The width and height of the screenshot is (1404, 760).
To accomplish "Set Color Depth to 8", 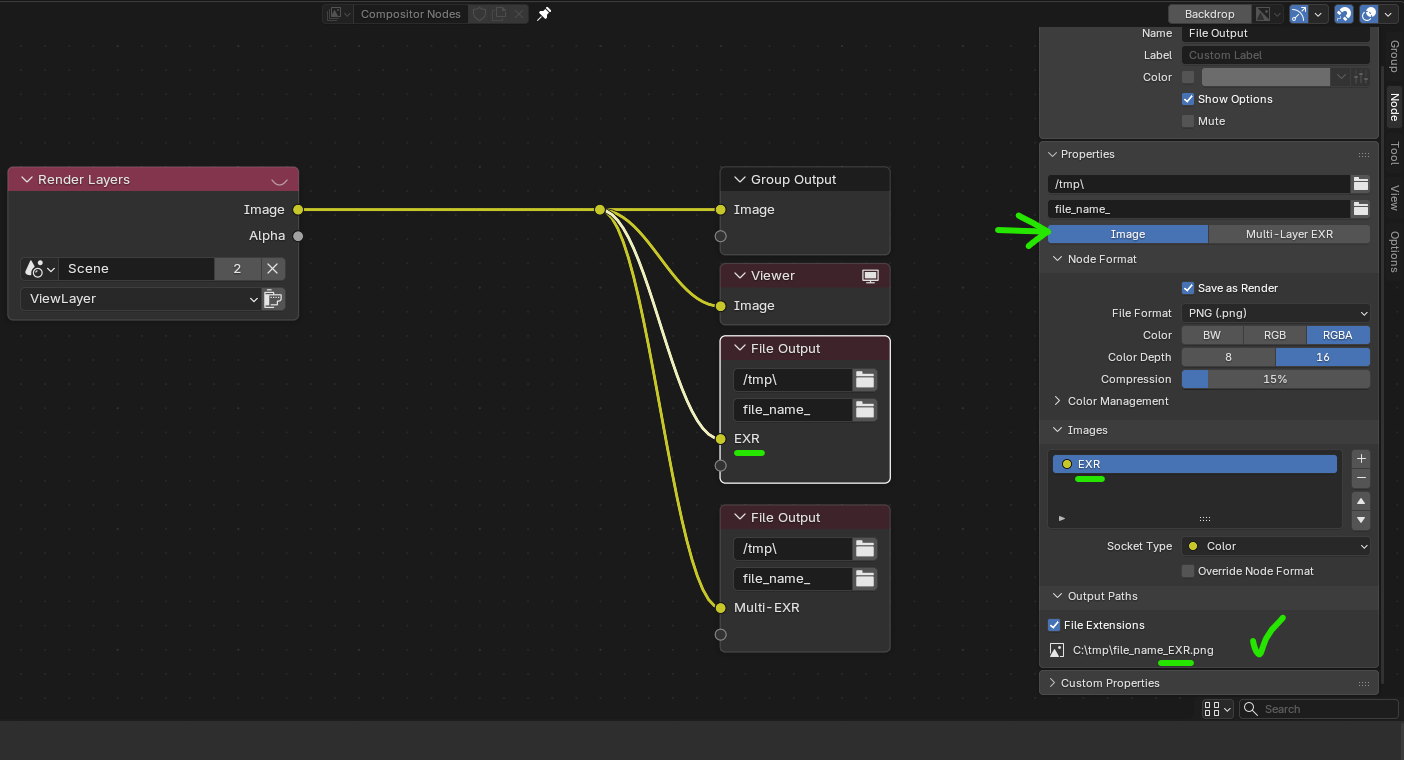I will [1228, 357].
